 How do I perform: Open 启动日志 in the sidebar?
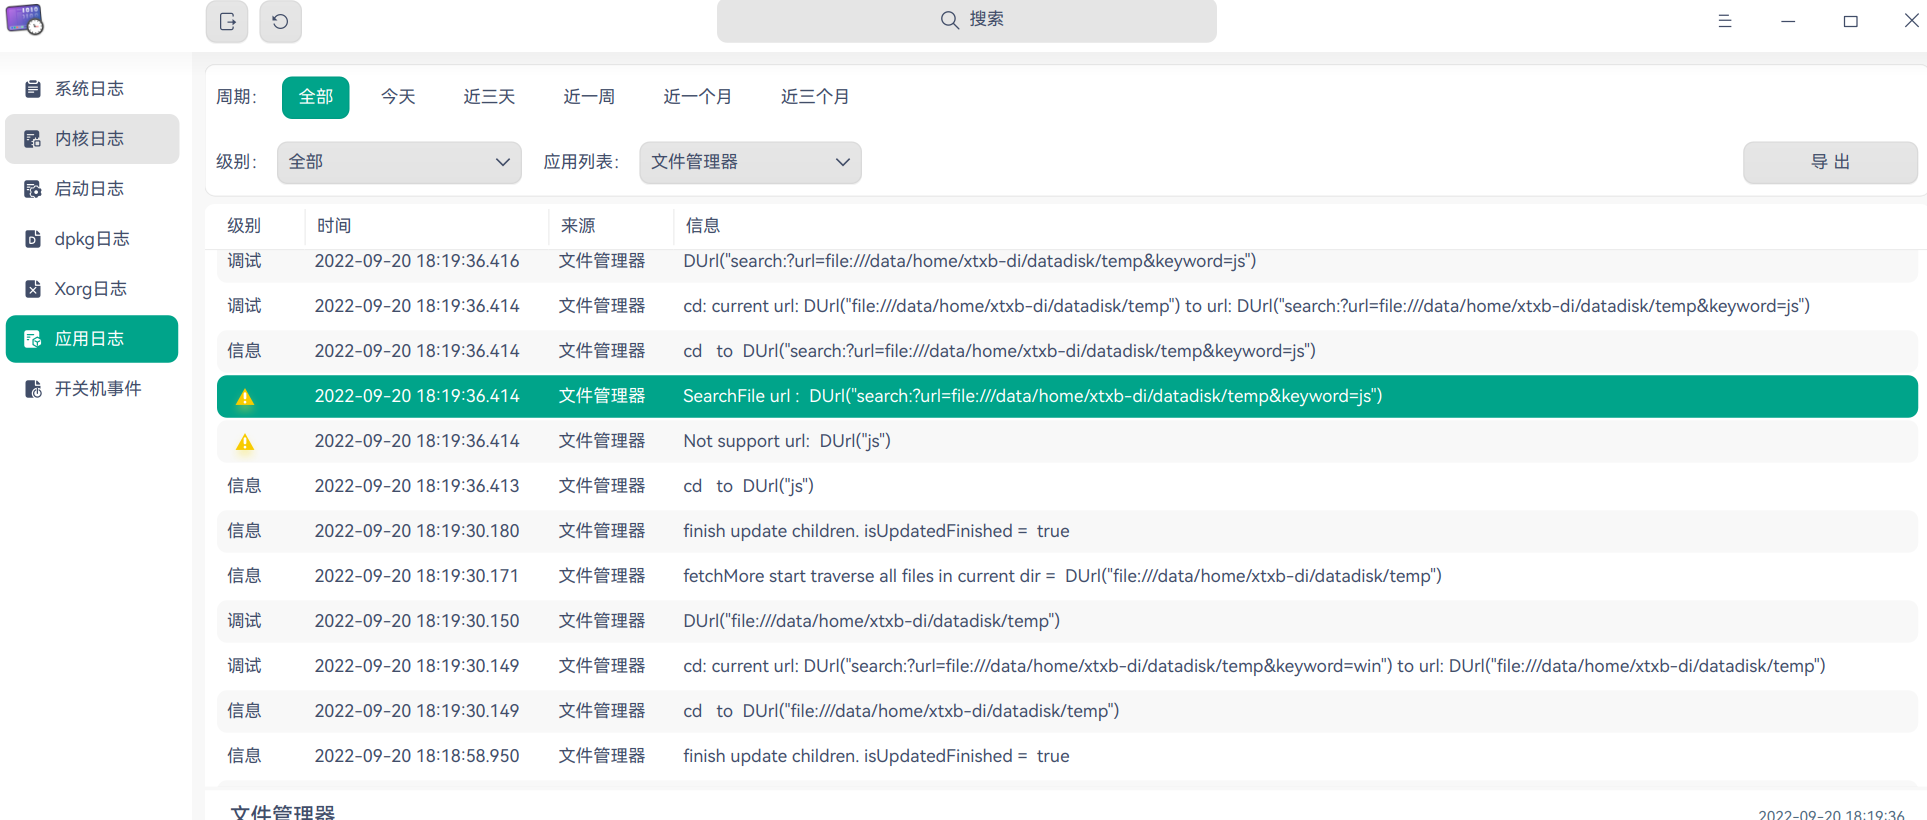point(92,189)
